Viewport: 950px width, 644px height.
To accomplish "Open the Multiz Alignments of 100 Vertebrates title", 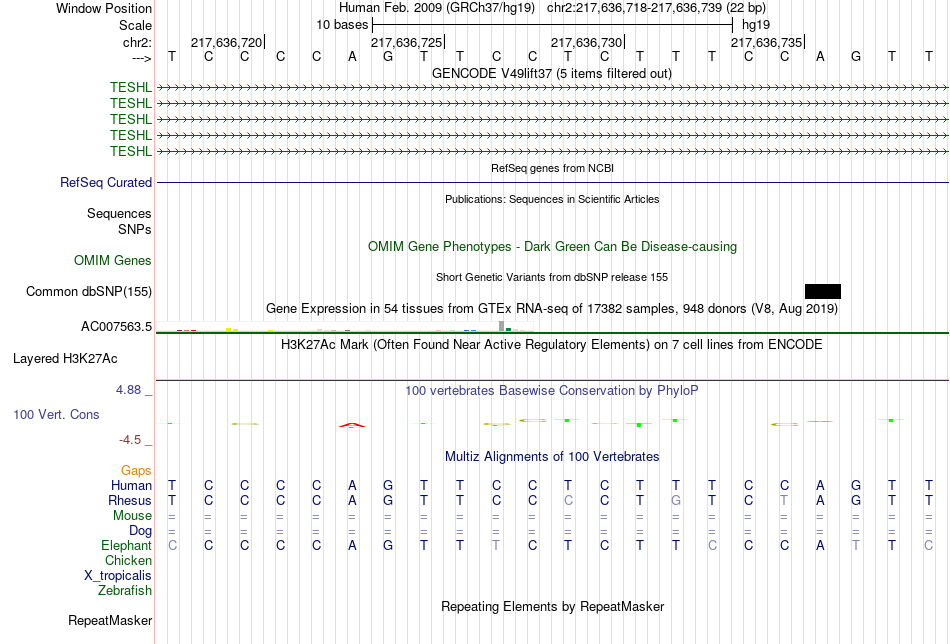I will (552, 457).
